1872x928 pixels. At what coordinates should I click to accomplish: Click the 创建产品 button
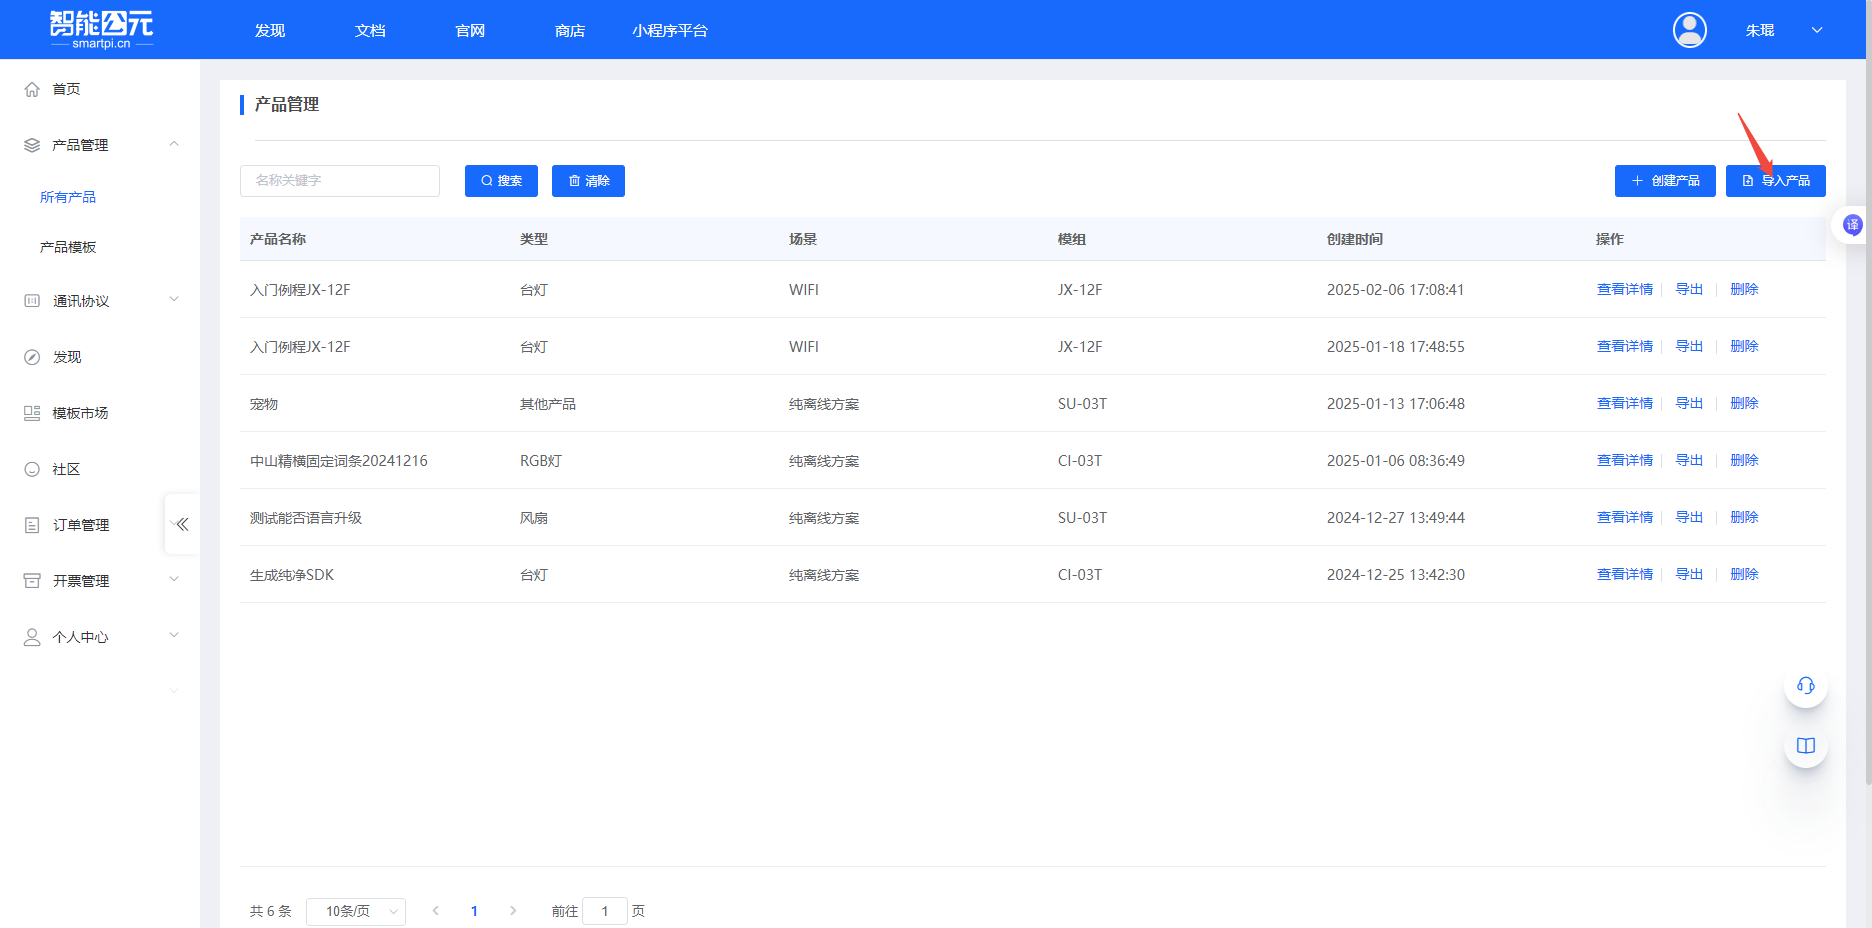click(x=1664, y=181)
